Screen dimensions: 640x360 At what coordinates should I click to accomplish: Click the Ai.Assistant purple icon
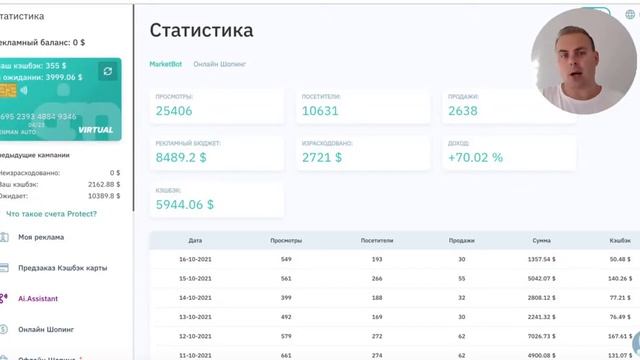tap(4, 298)
